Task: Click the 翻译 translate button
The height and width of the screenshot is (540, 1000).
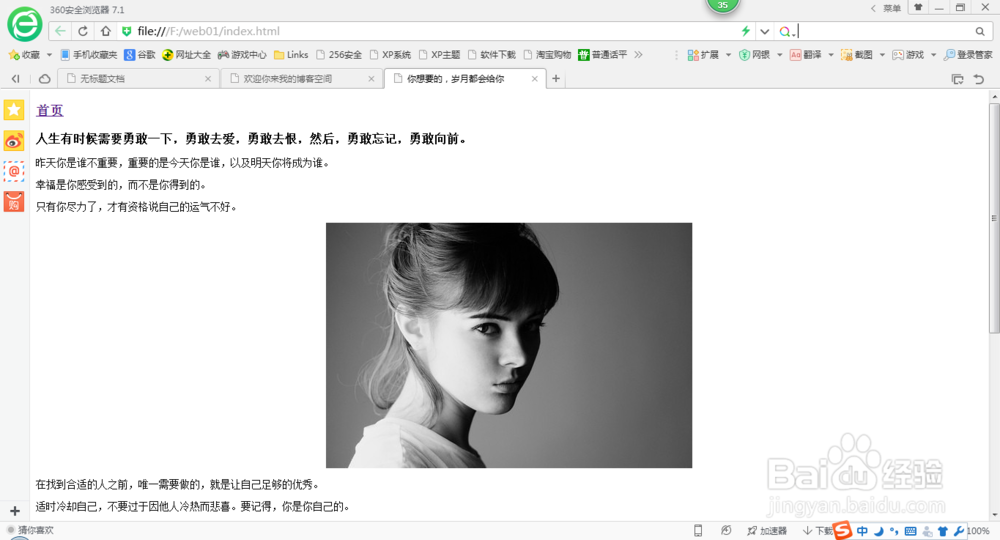Action: tap(805, 55)
